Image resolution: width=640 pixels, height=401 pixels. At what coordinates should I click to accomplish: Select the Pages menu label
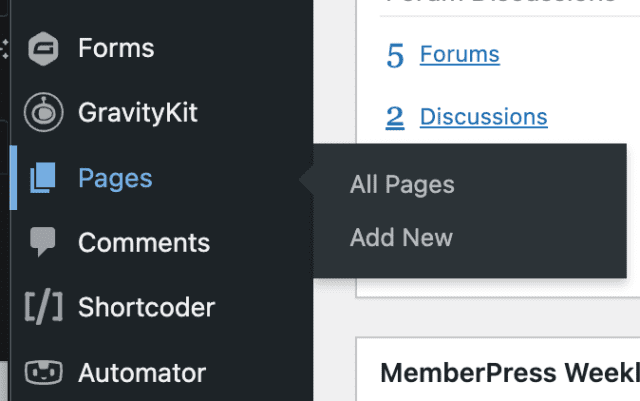click(115, 178)
